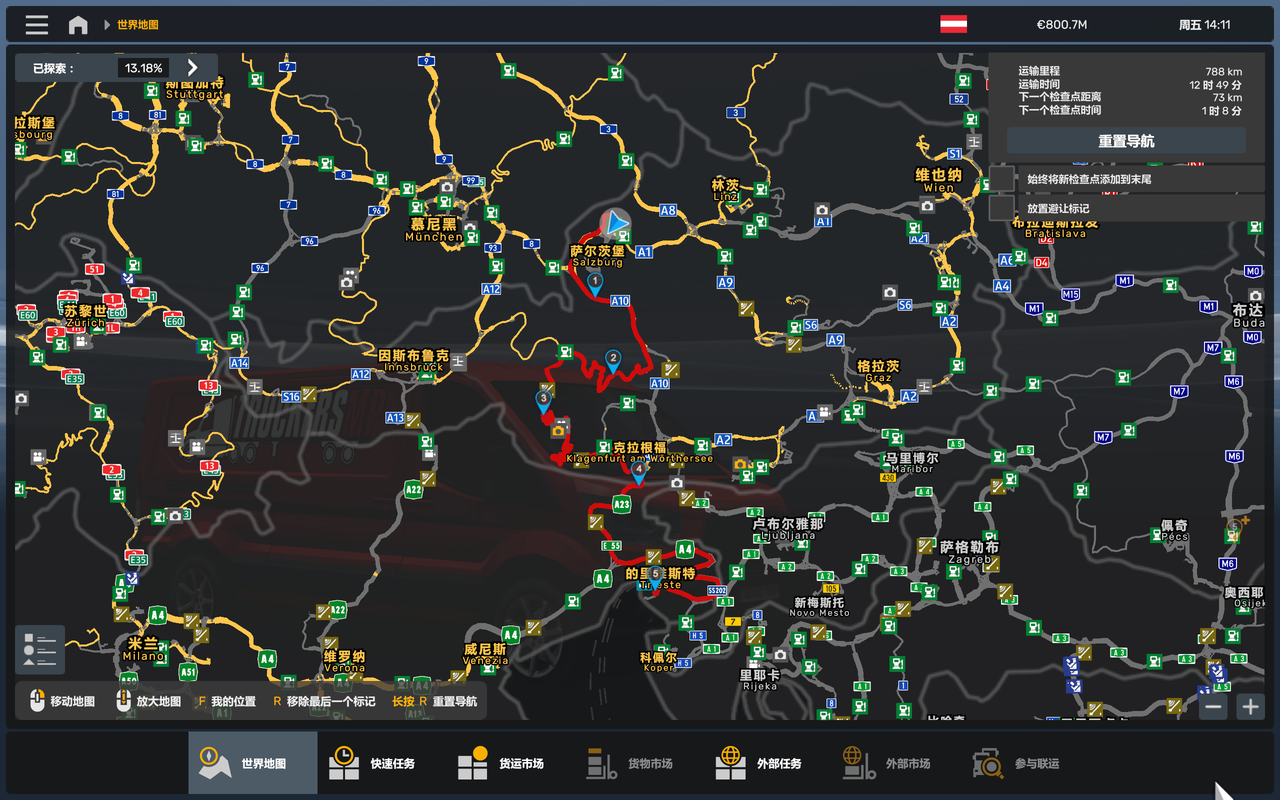Click the 科佩尔 Koper city label
Image resolution: width=1280 pixels, height=800 pixels.
coord(659,662)
